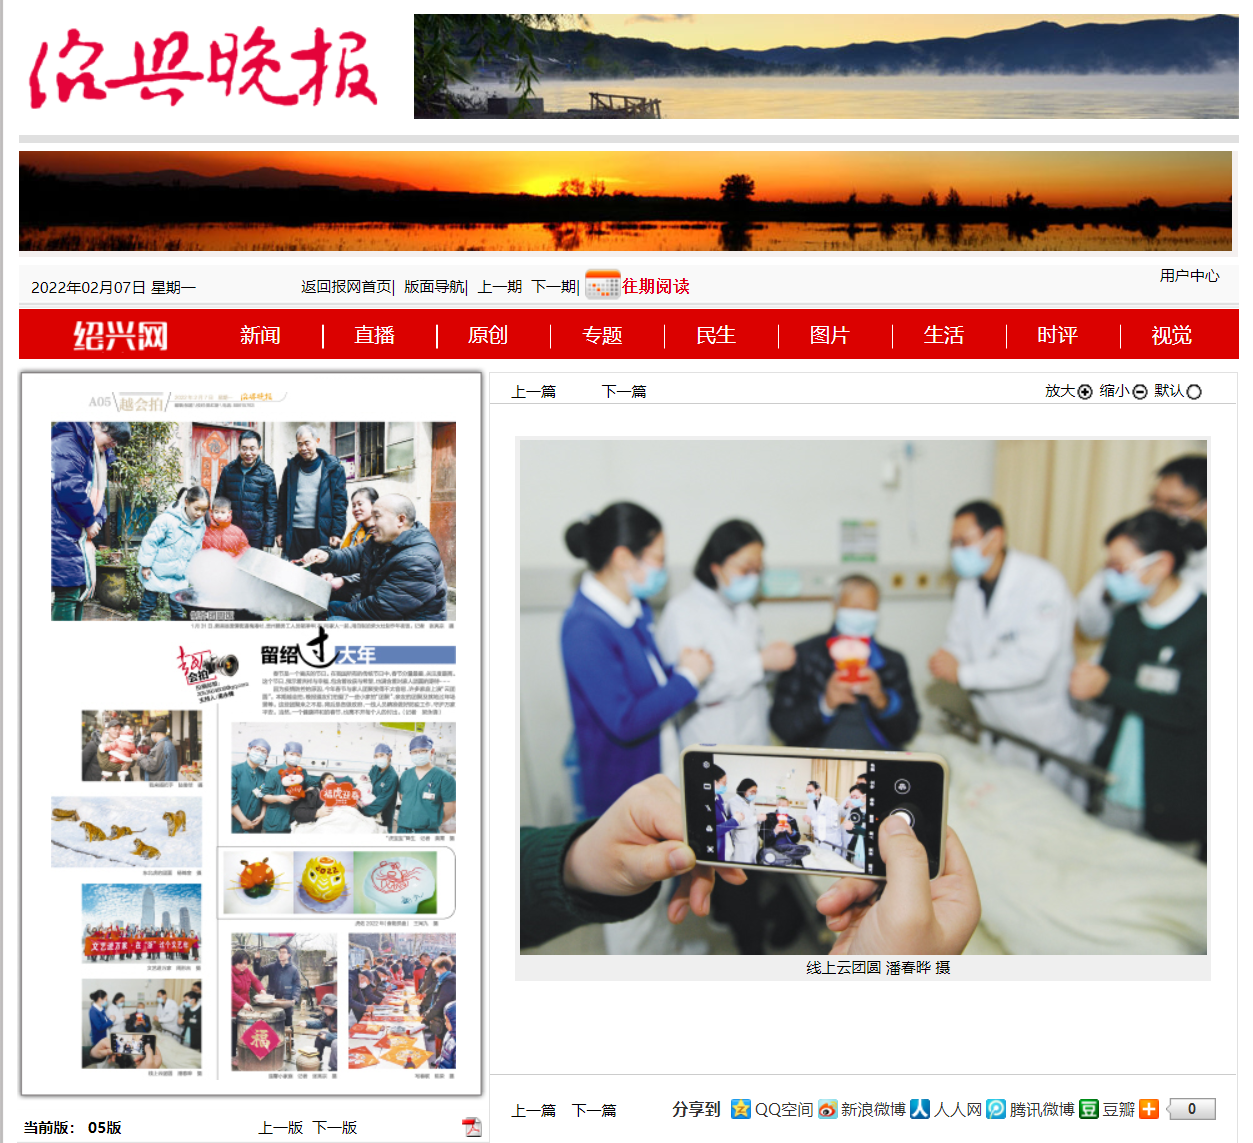Click the three tiger cakes photo thumbnail

pyautogui.click(x=336, y=883)
